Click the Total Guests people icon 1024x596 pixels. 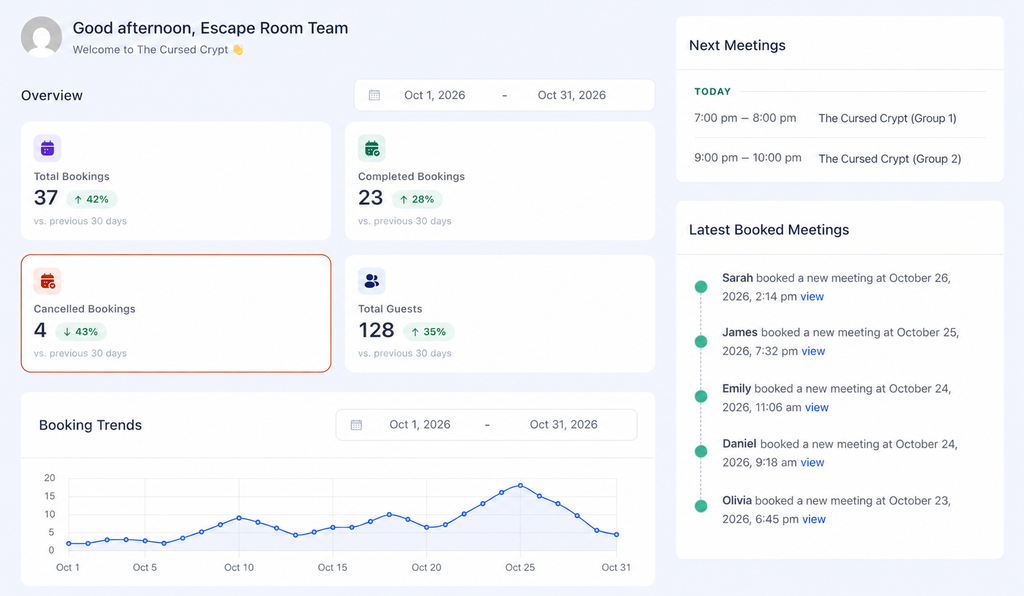click(372, 281)
